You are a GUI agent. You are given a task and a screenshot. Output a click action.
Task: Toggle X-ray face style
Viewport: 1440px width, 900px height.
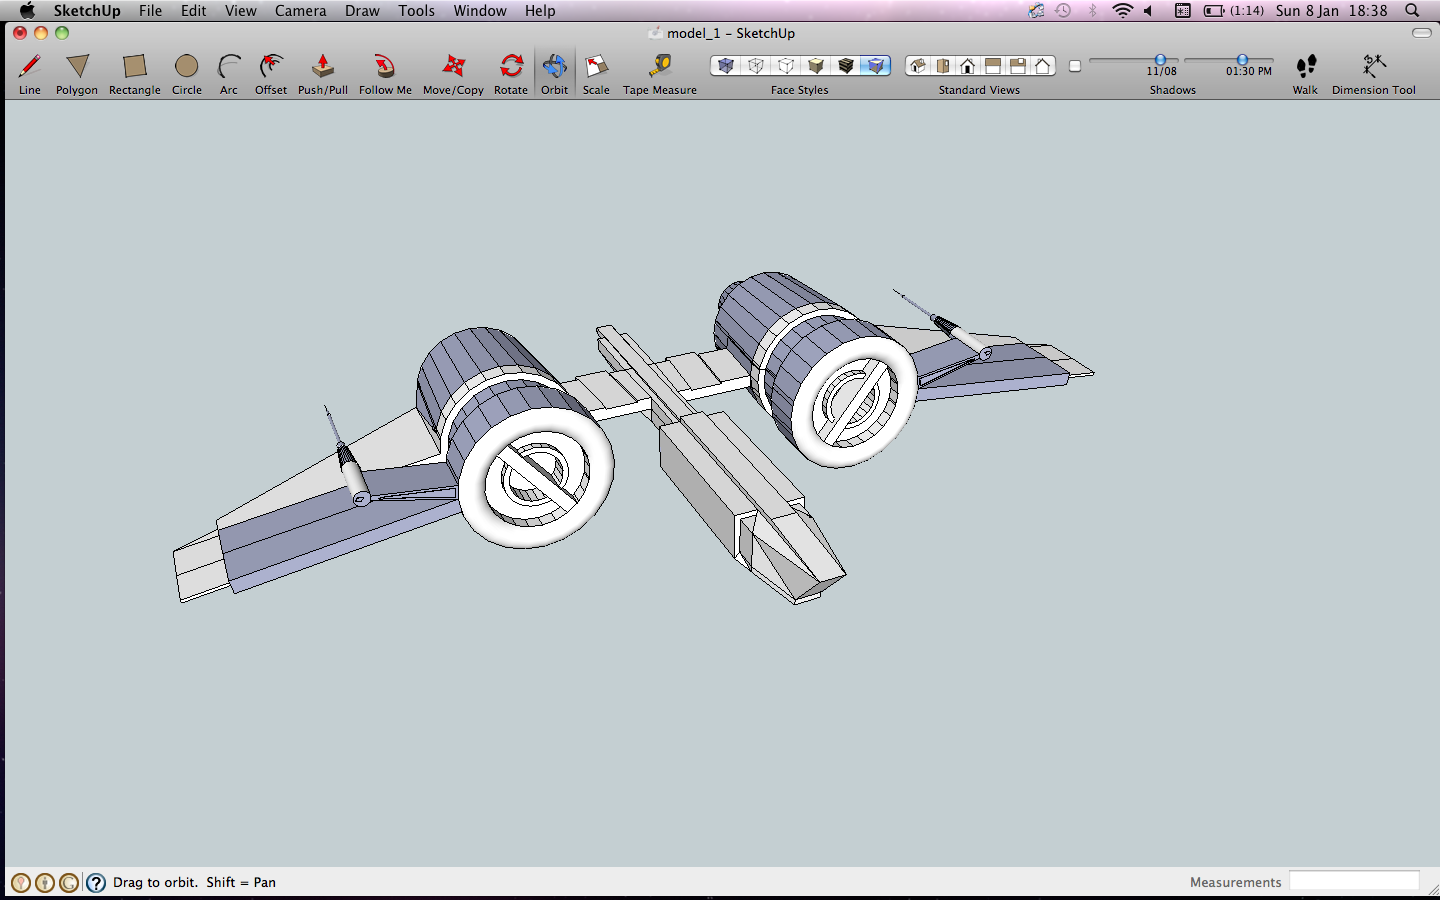[724, 65]
